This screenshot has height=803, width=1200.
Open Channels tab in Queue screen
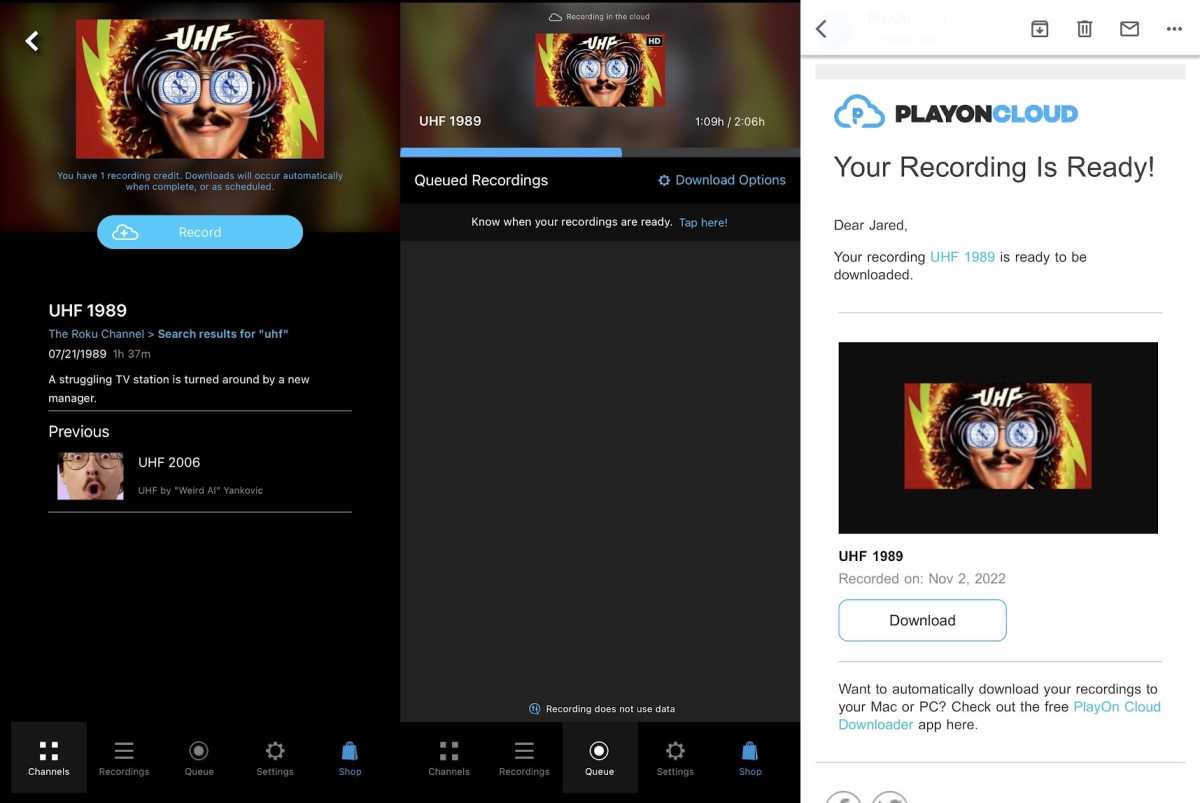(x=449, y=759)
